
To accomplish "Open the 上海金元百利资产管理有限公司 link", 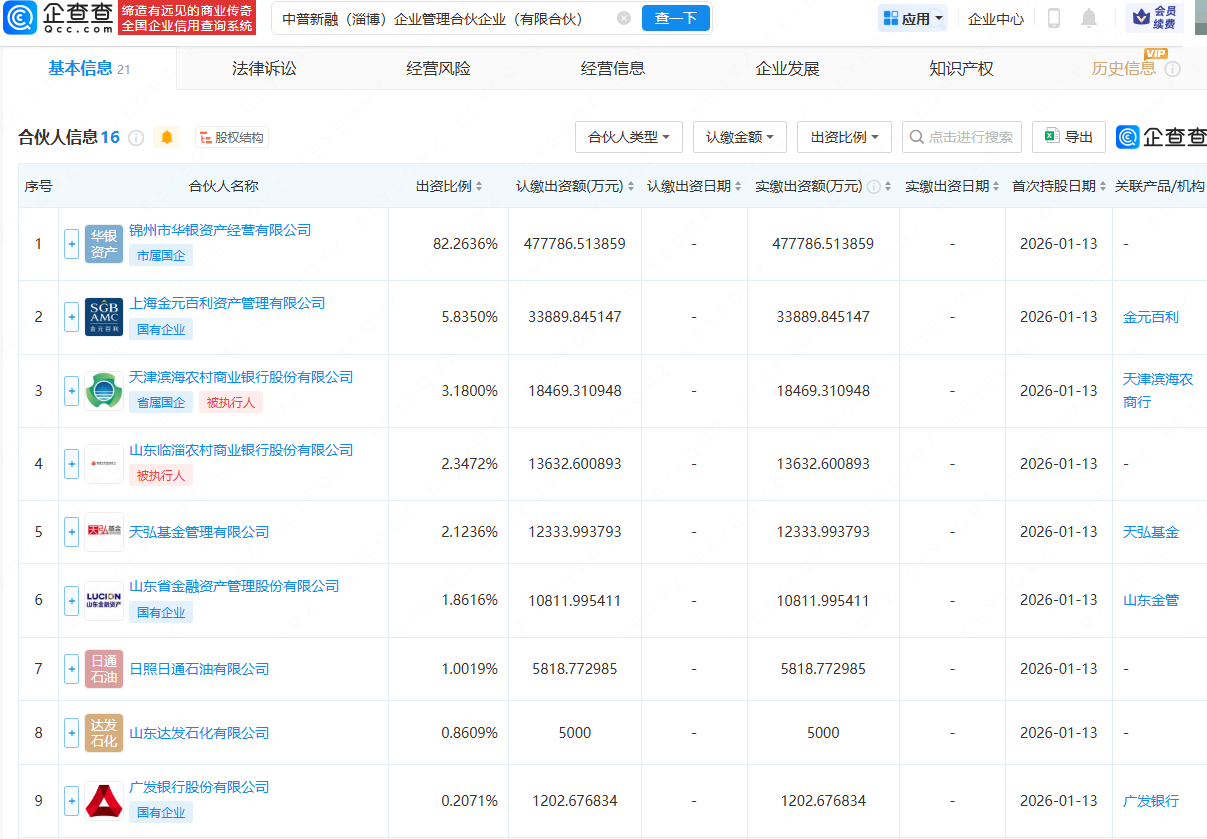I will tap(227, 303).
